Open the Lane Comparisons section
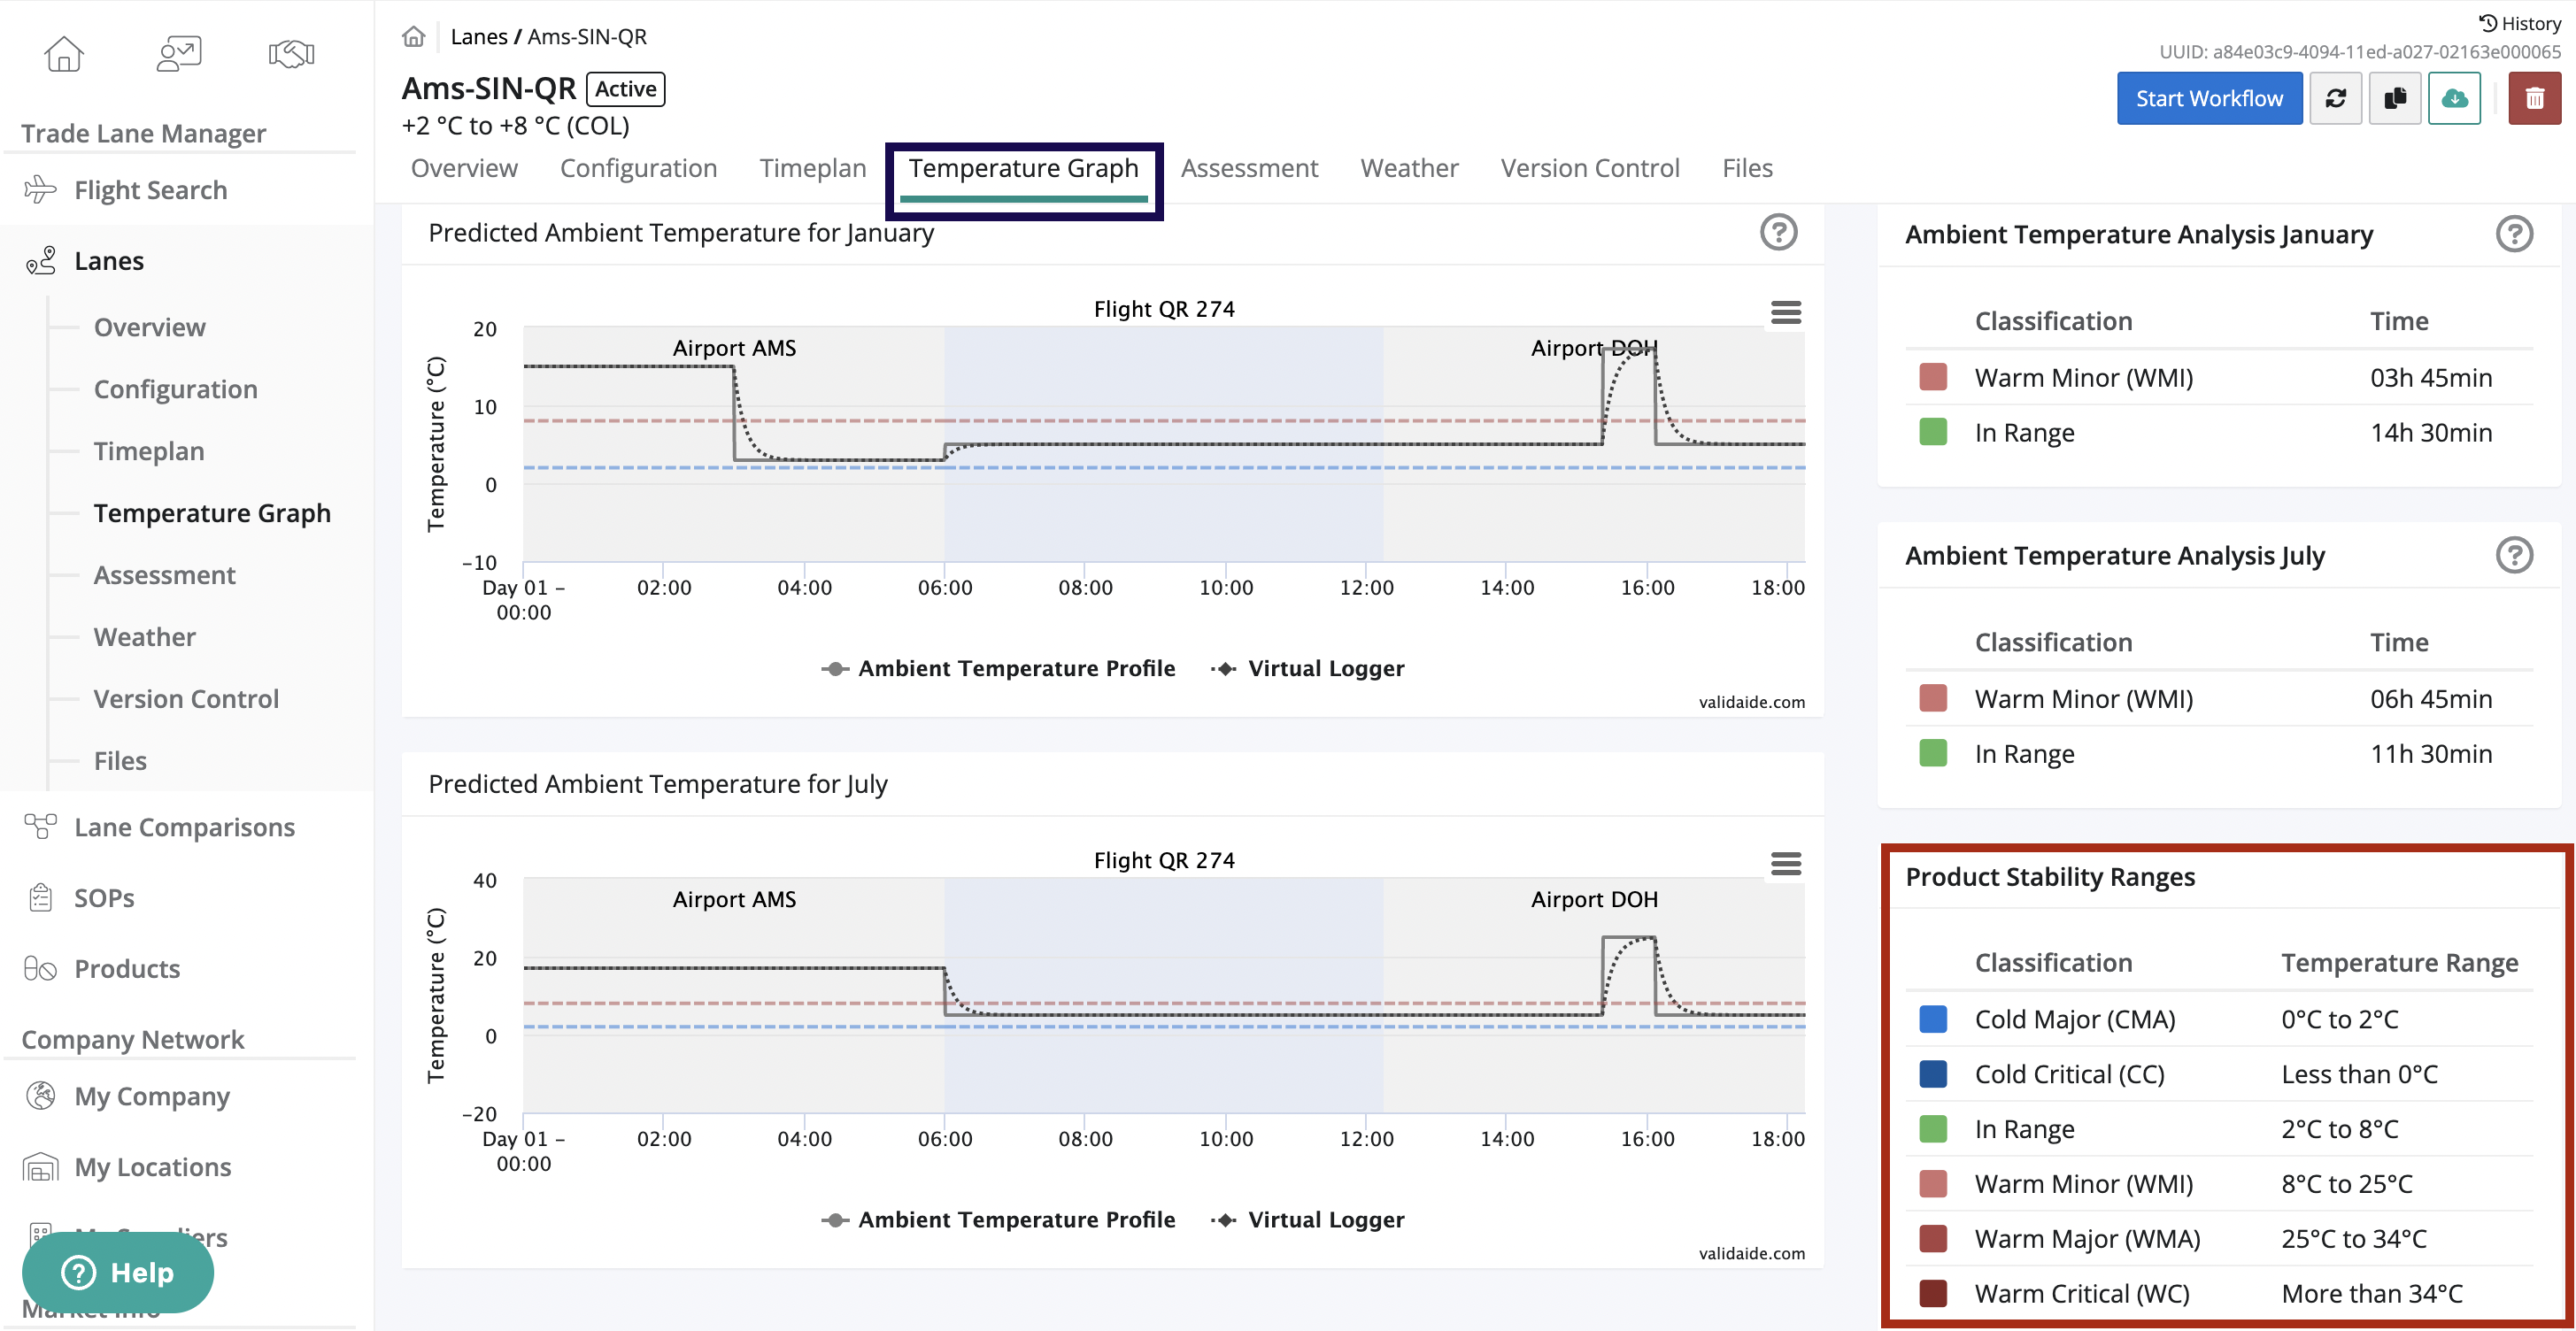This screenshot has height=1331, width=2576. 184,827
